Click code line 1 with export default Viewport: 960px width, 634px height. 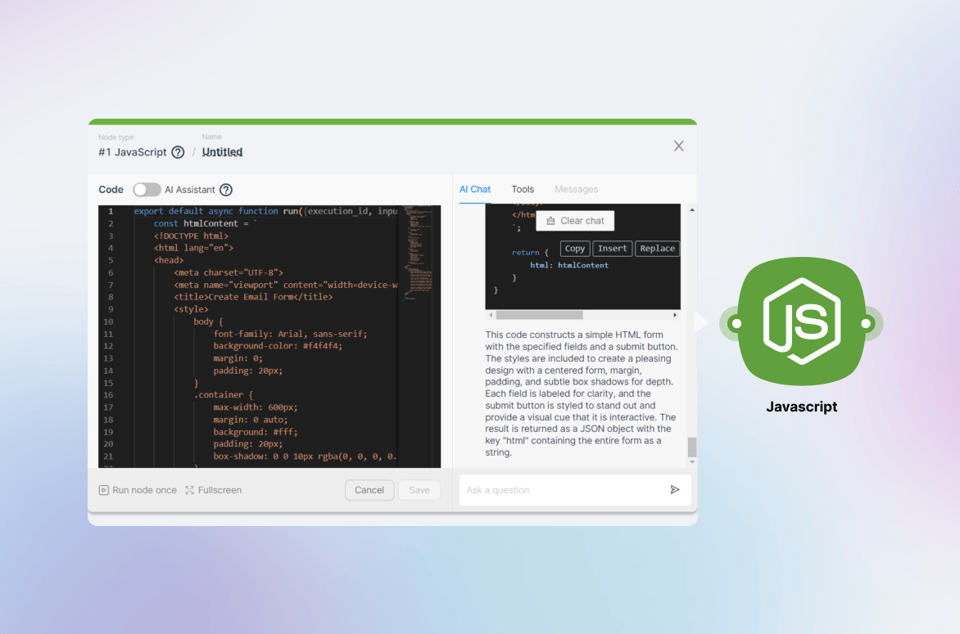(x=266, y=211)
